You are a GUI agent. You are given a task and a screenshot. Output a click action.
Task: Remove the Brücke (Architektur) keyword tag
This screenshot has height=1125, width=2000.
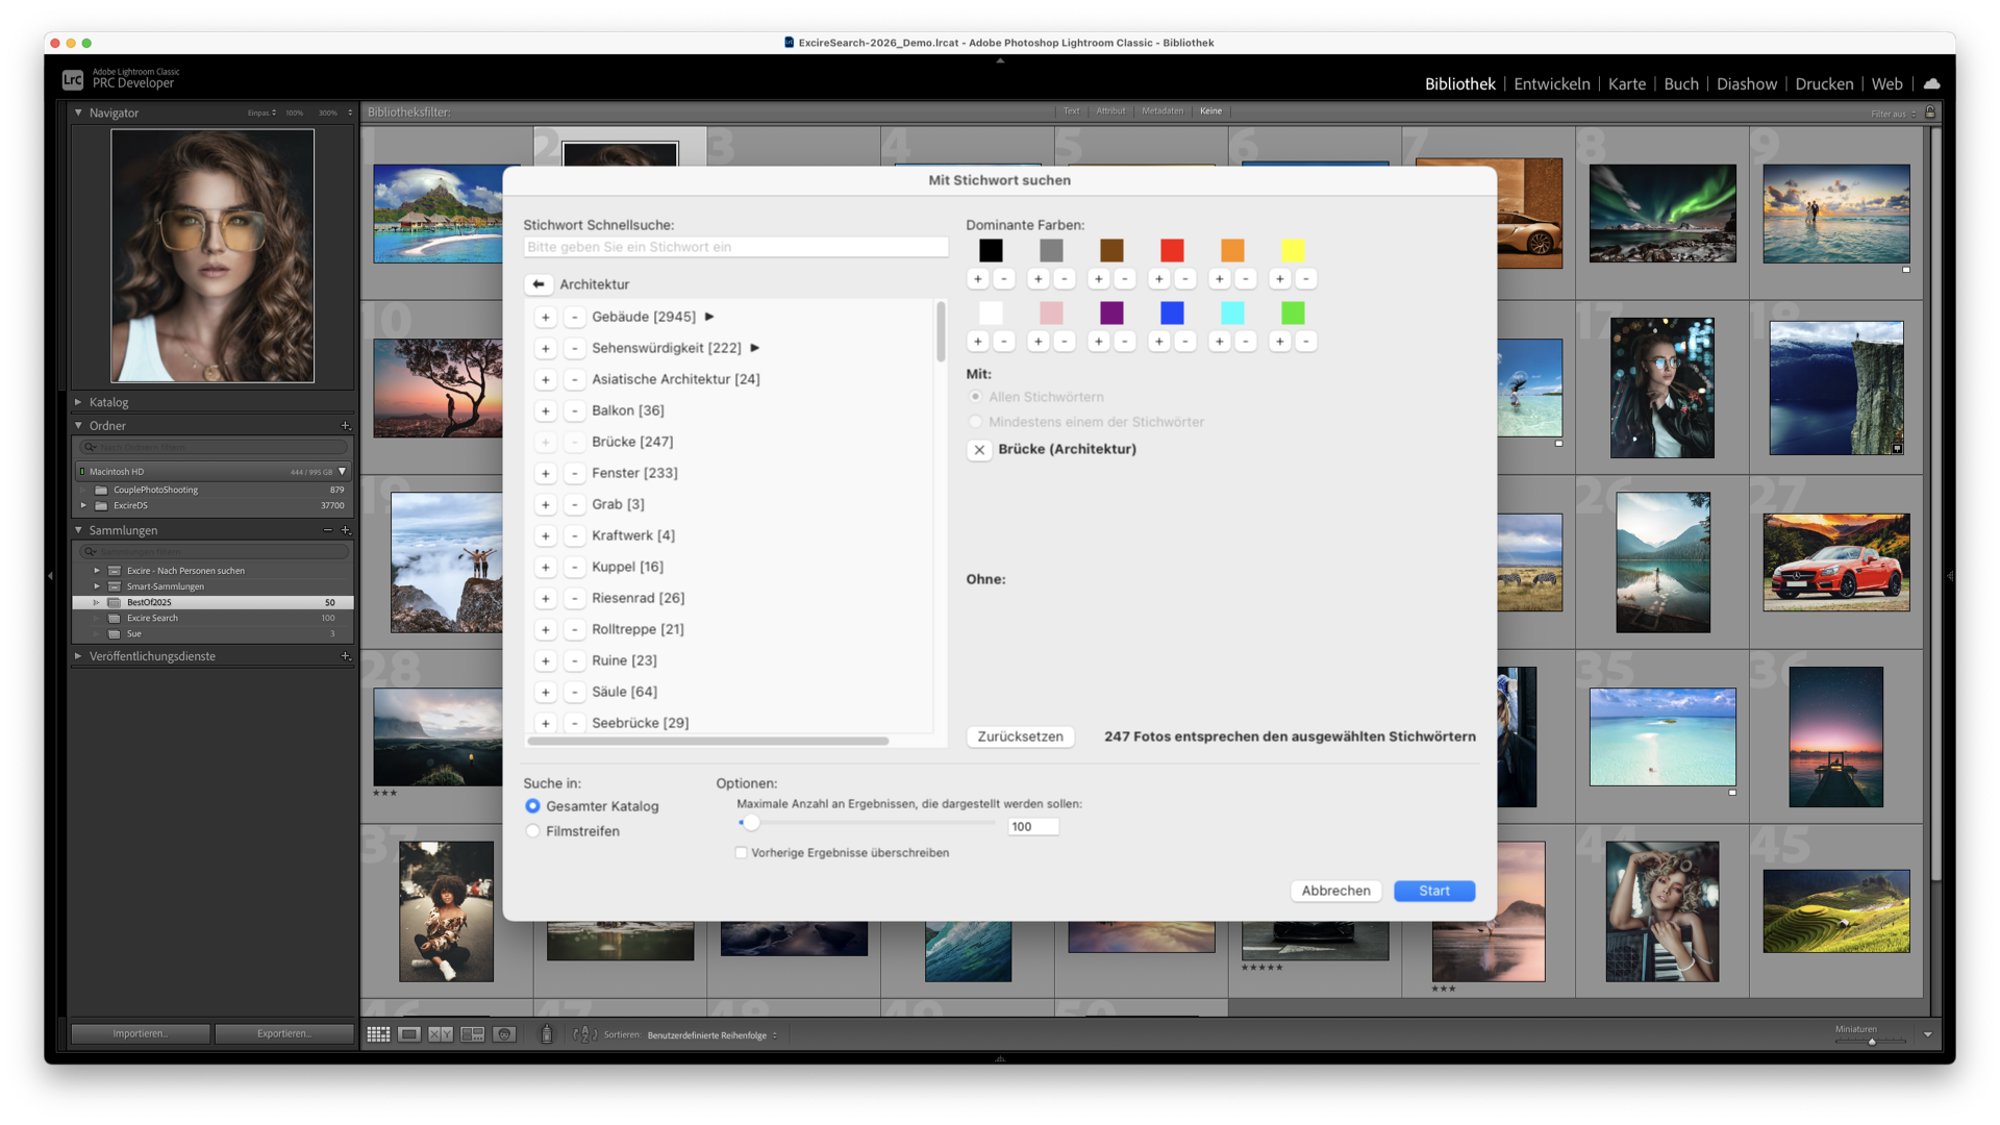(x=979, y=450)
